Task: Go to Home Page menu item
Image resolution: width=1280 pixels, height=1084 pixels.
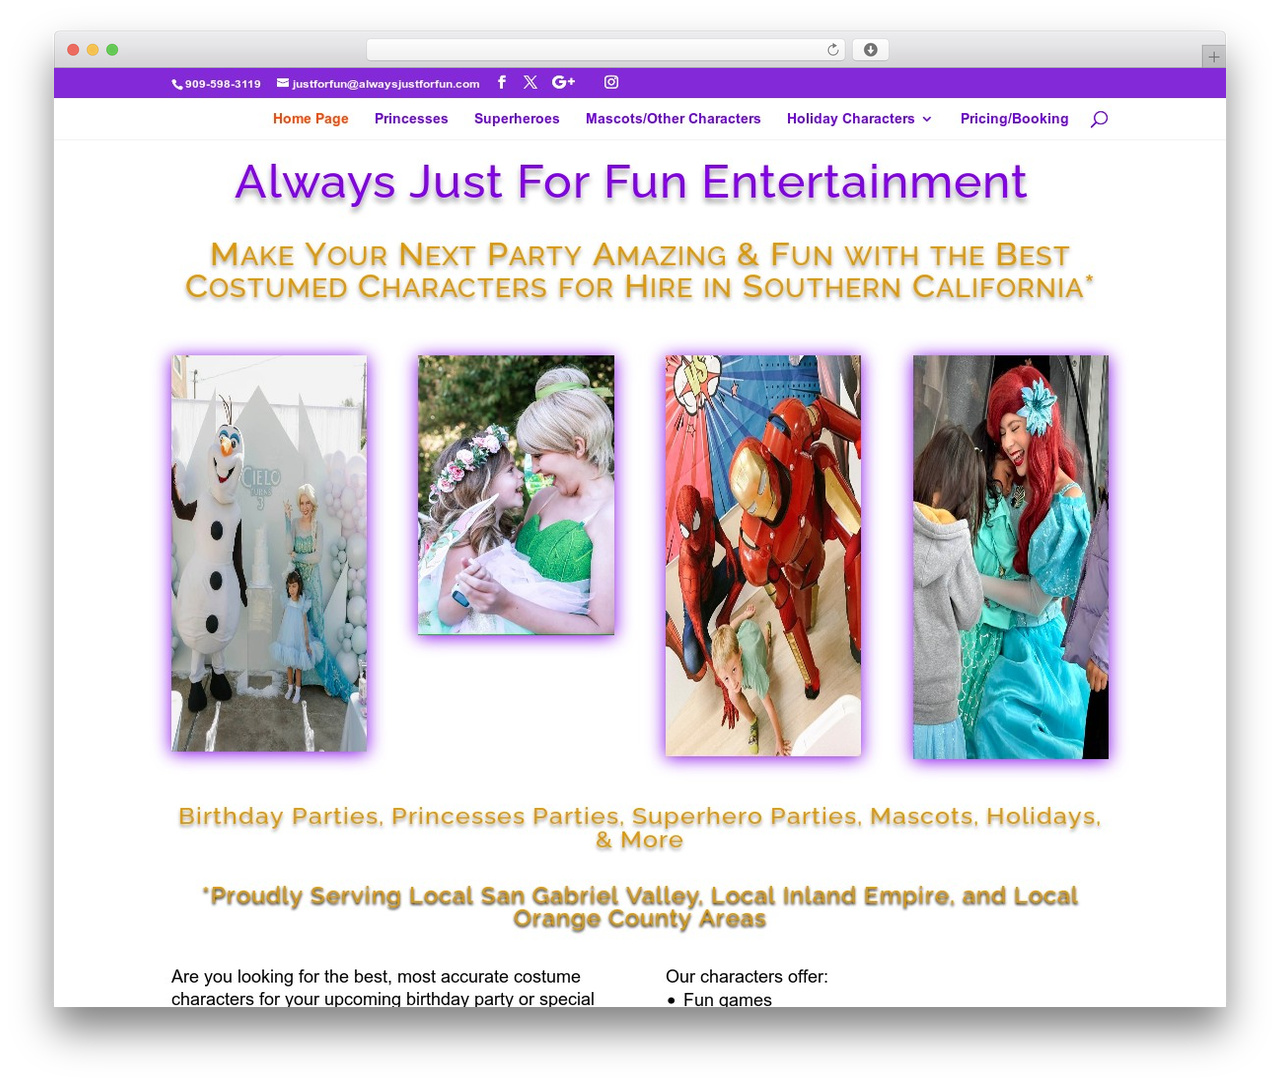Action: click(311, 118)
